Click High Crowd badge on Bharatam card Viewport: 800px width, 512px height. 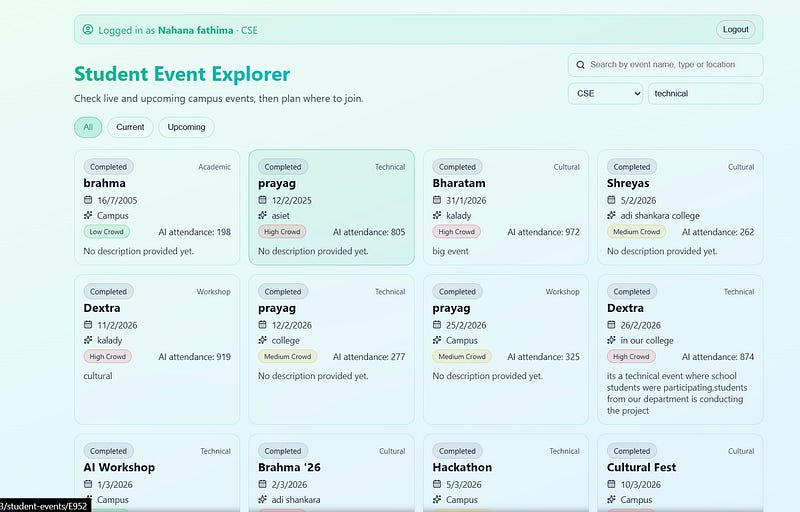point(456,232)
